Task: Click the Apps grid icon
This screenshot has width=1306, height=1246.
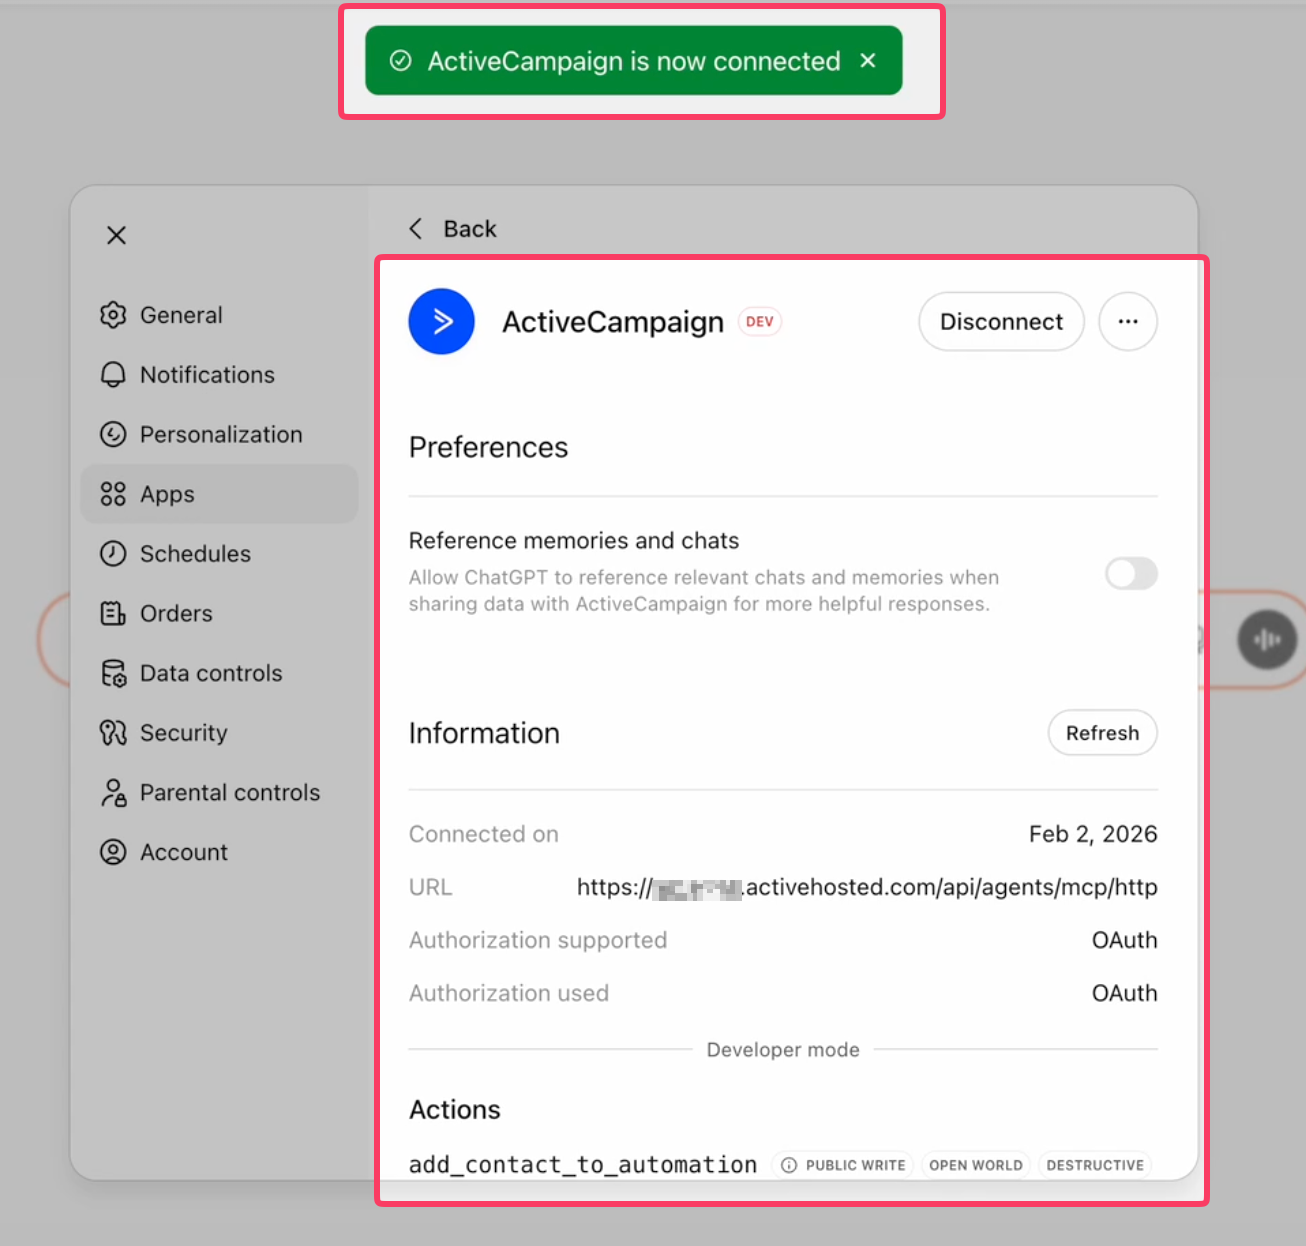Action: [x=113, y=494]
